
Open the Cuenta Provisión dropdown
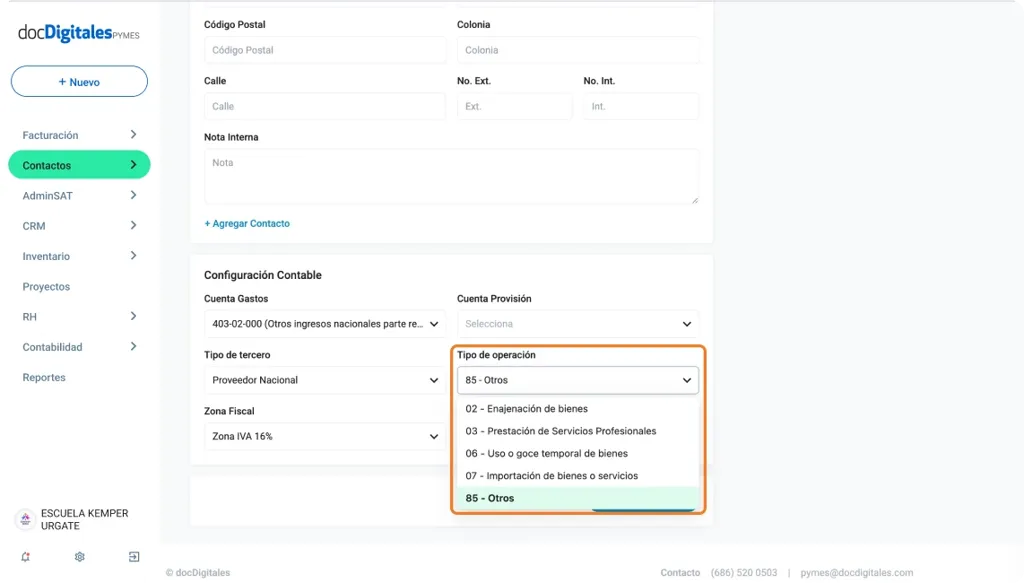(578, 324)
